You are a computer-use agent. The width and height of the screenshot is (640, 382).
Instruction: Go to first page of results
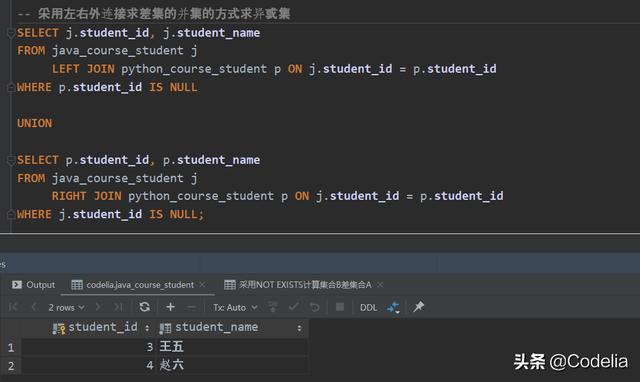click(13, 307)
